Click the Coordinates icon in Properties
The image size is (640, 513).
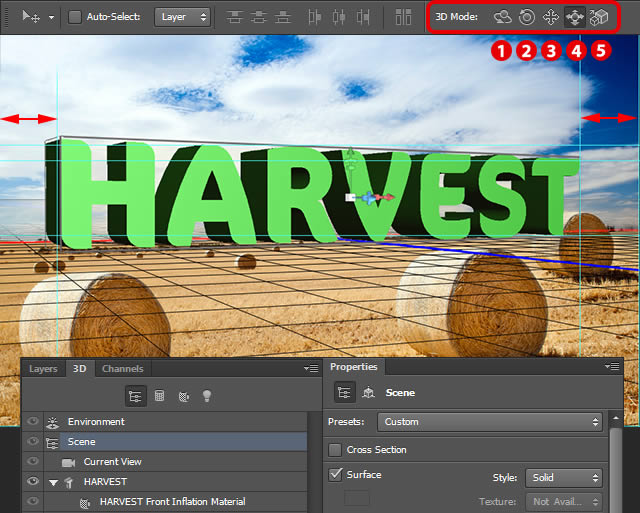[x=369, y=393]
